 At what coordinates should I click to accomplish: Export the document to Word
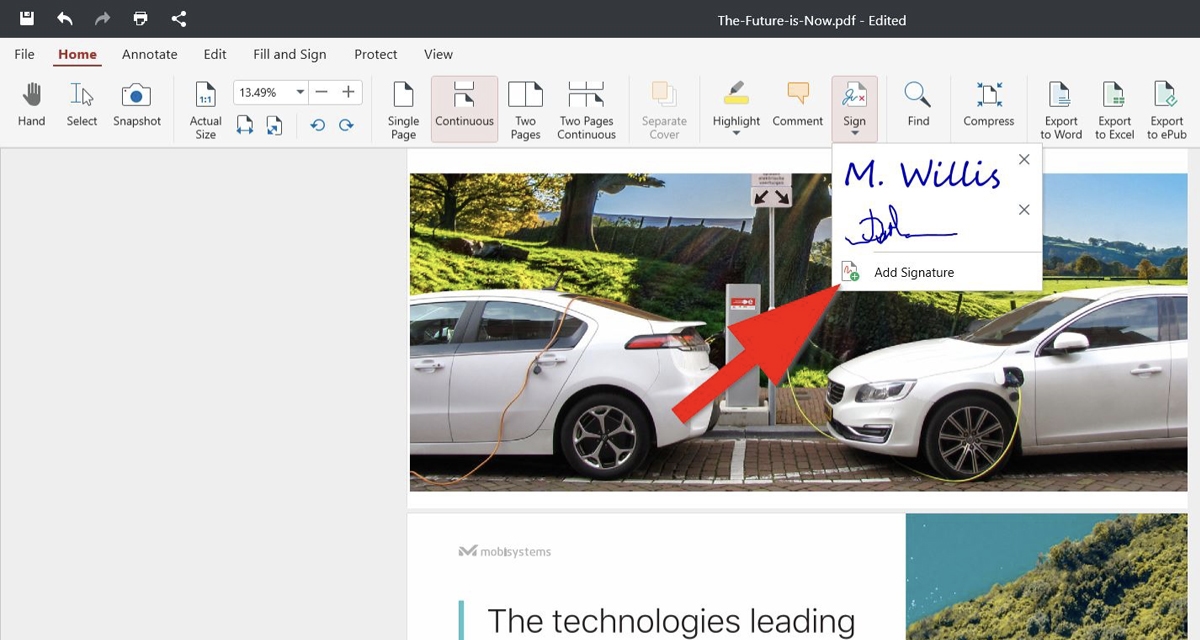[1060, 110]
